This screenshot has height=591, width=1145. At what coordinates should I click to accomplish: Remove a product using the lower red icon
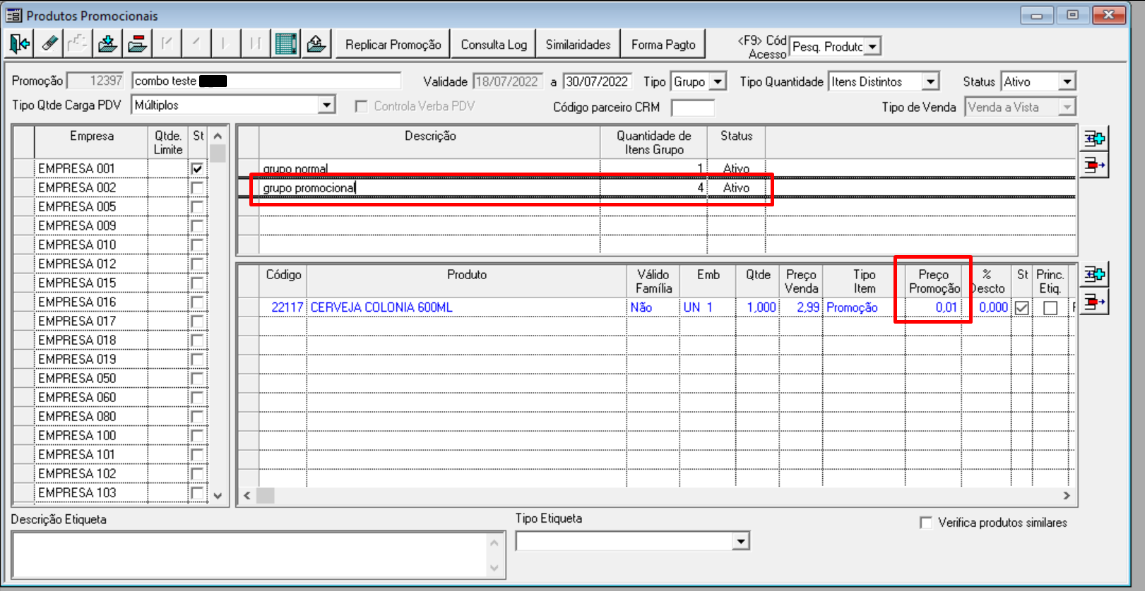[1094, 301]
